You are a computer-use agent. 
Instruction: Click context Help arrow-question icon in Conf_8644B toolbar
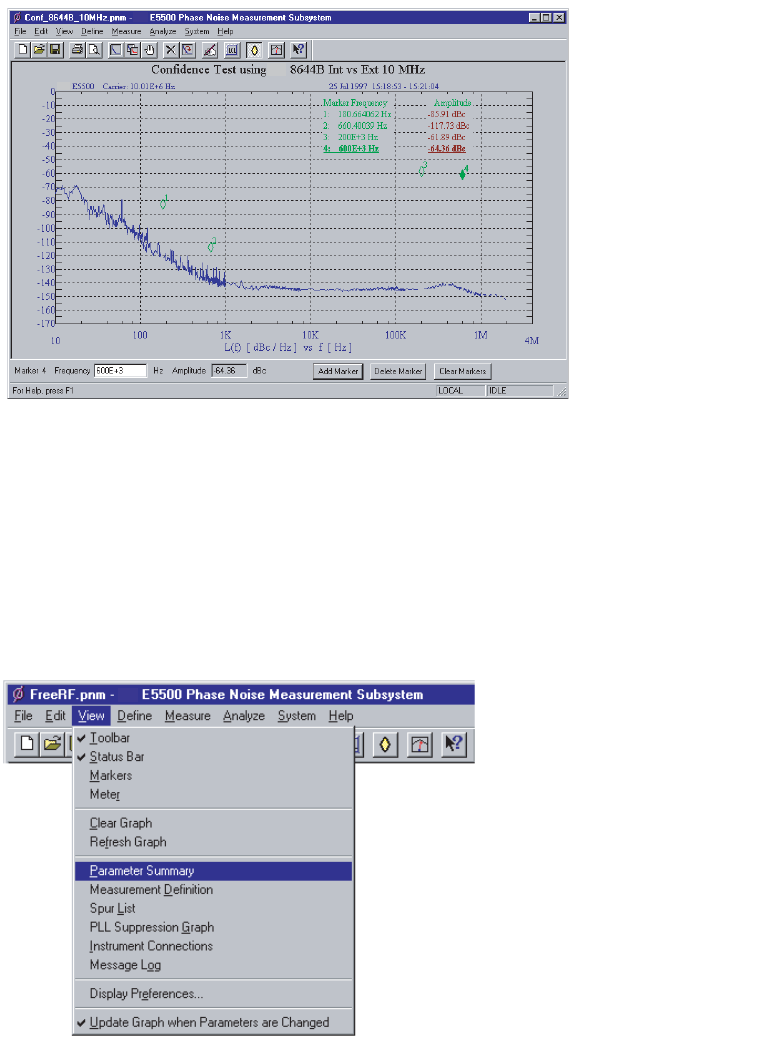pos(298,49)
